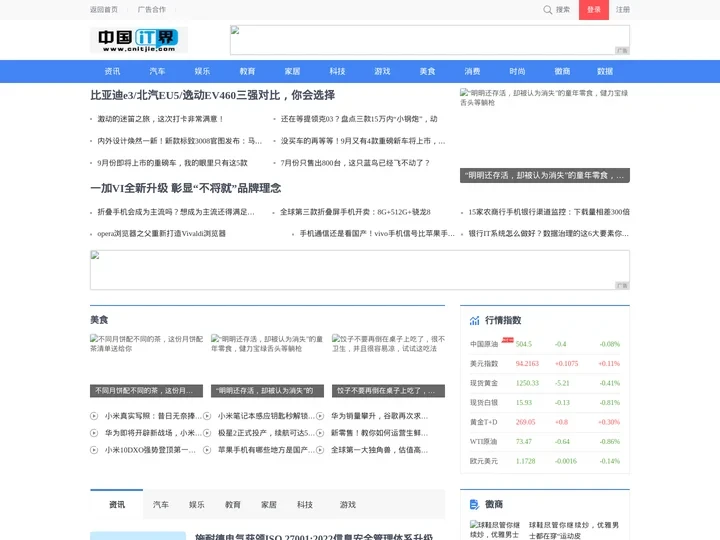Image resolution: width=720 pixels, height=540 pixels.
Task: Click play icon beside 小米真实写照
Action: [94, 416]
